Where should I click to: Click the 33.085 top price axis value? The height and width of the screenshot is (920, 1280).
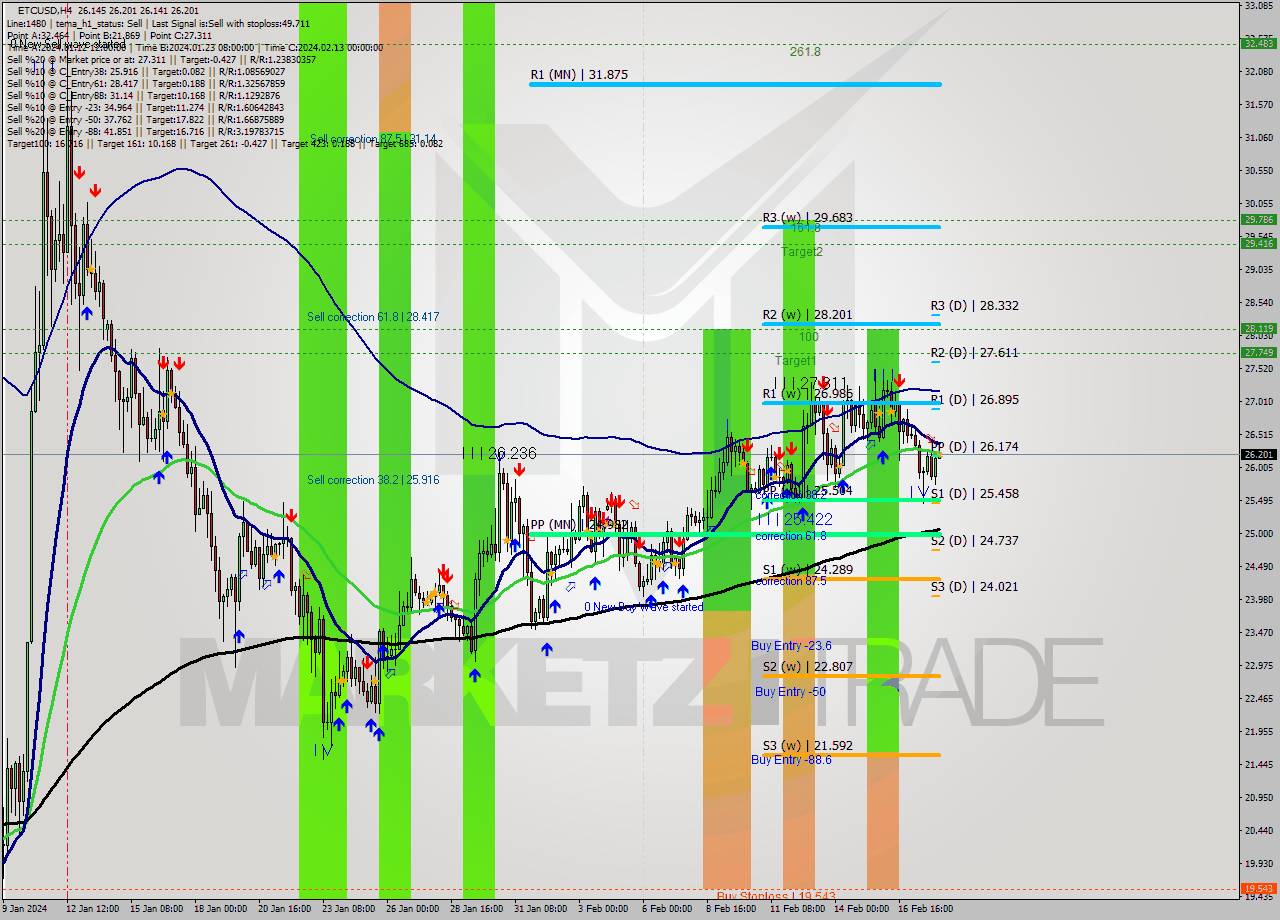tap(1258, 6)
